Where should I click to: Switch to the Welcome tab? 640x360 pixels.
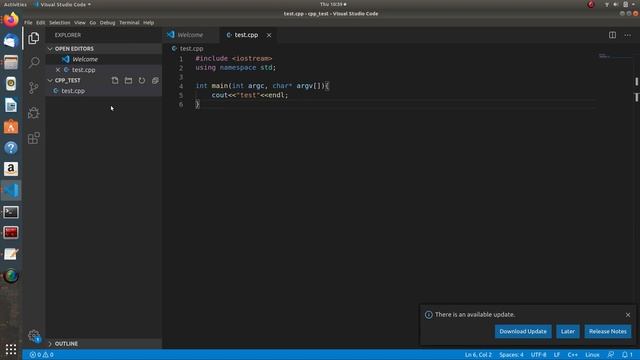(x=190, y=35)
